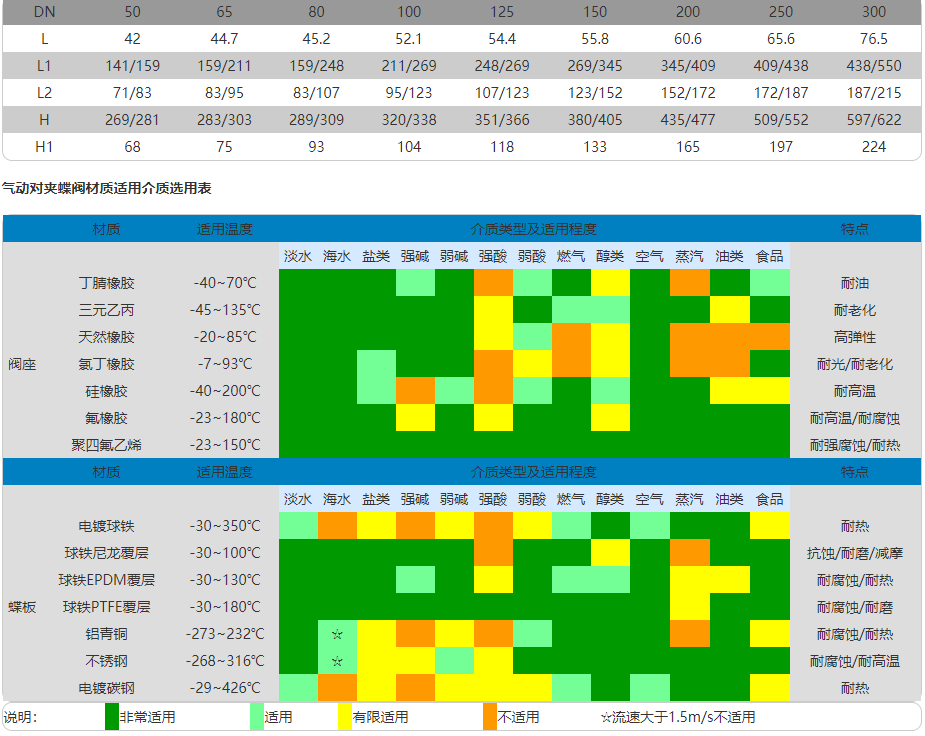Screen dimensions: 925x736
Task: Click the orange 强酸 cell for 丁腈橡胶
Action: point(493,283)
